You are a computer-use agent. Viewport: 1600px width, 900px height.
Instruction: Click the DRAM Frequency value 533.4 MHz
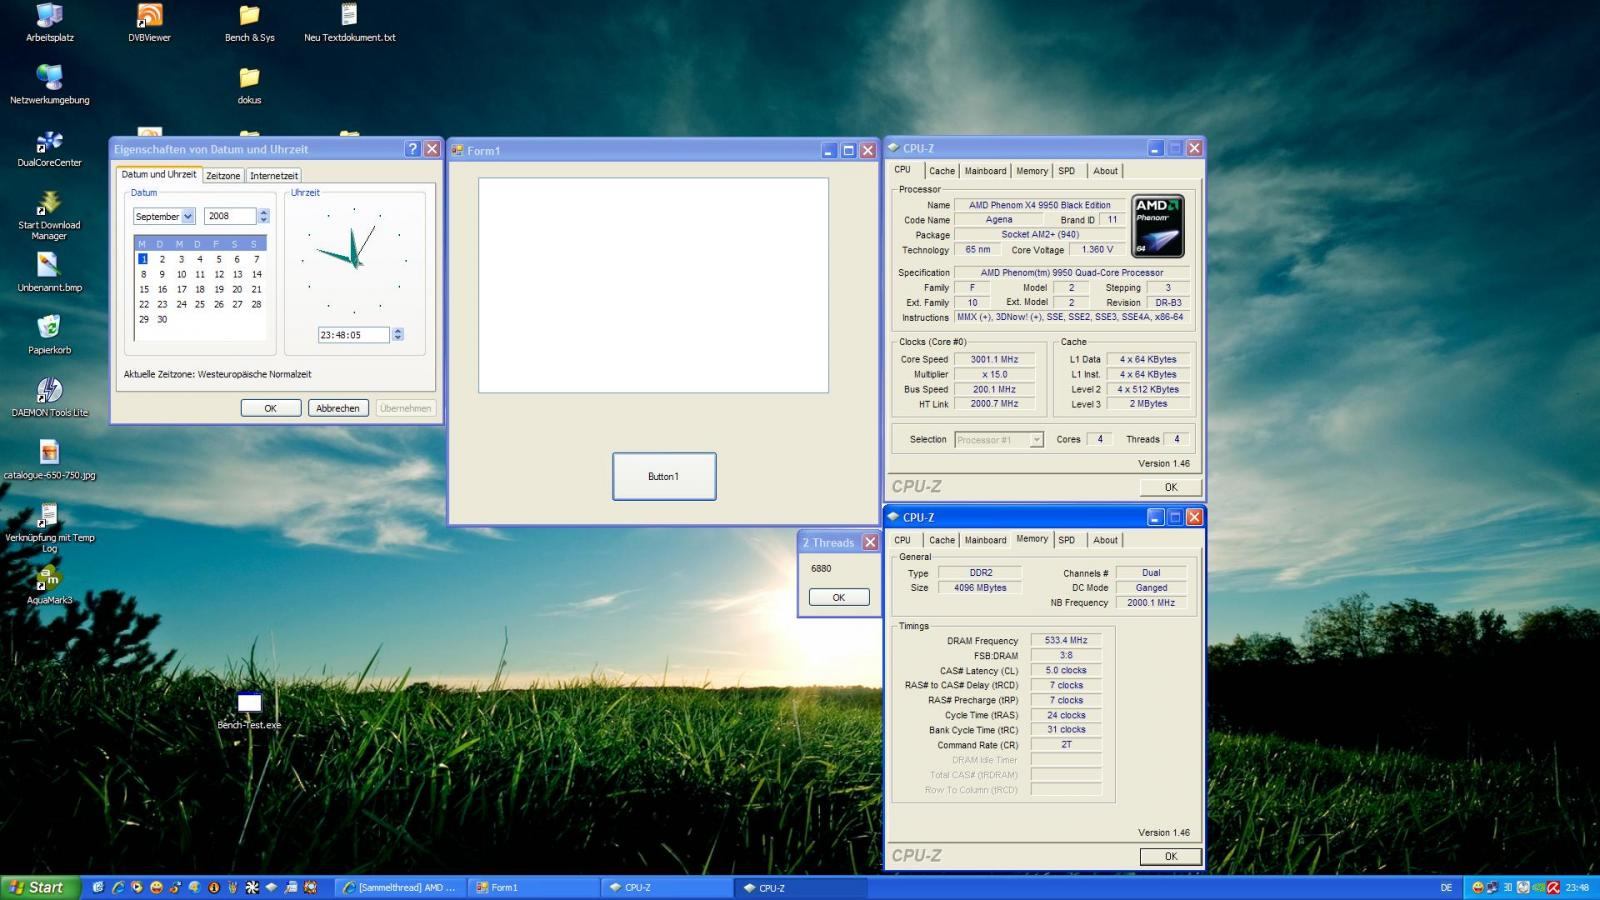click(x=1066, y=640)
